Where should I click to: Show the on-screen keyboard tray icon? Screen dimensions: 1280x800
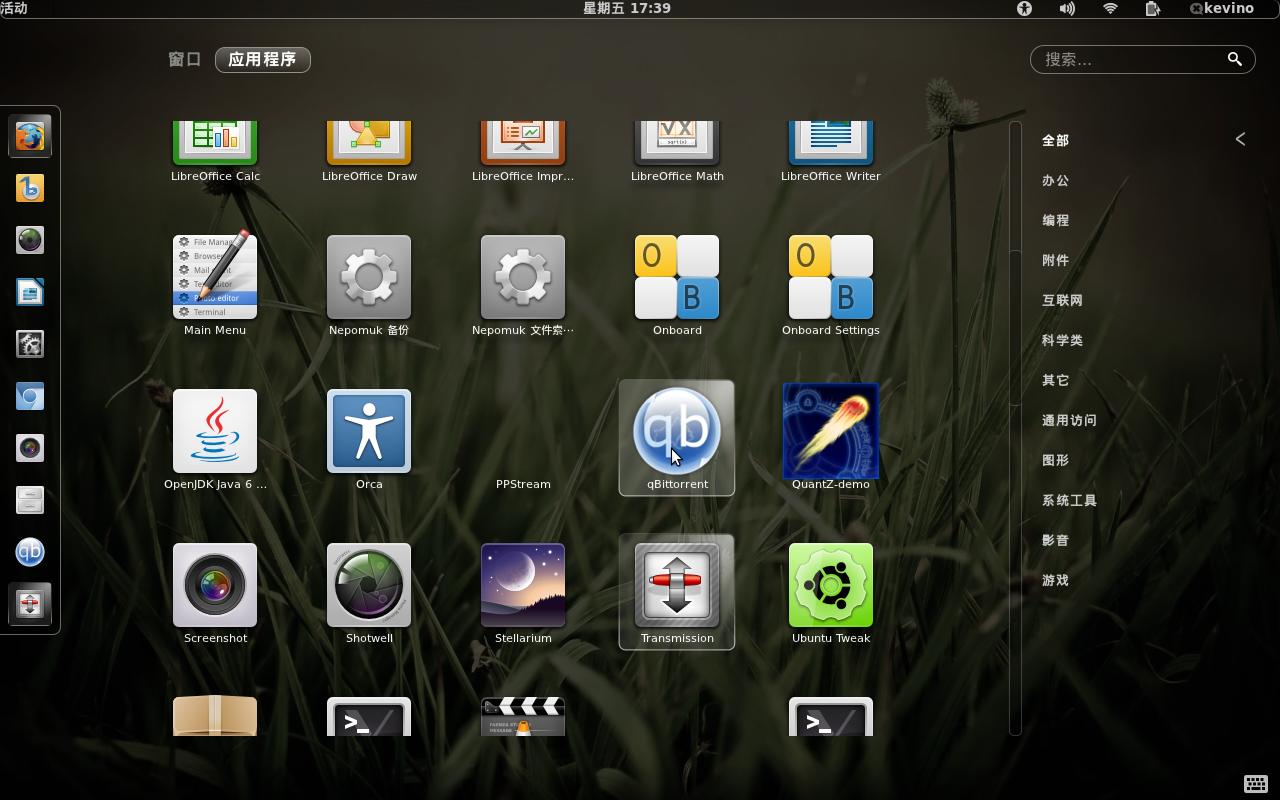1256,783
